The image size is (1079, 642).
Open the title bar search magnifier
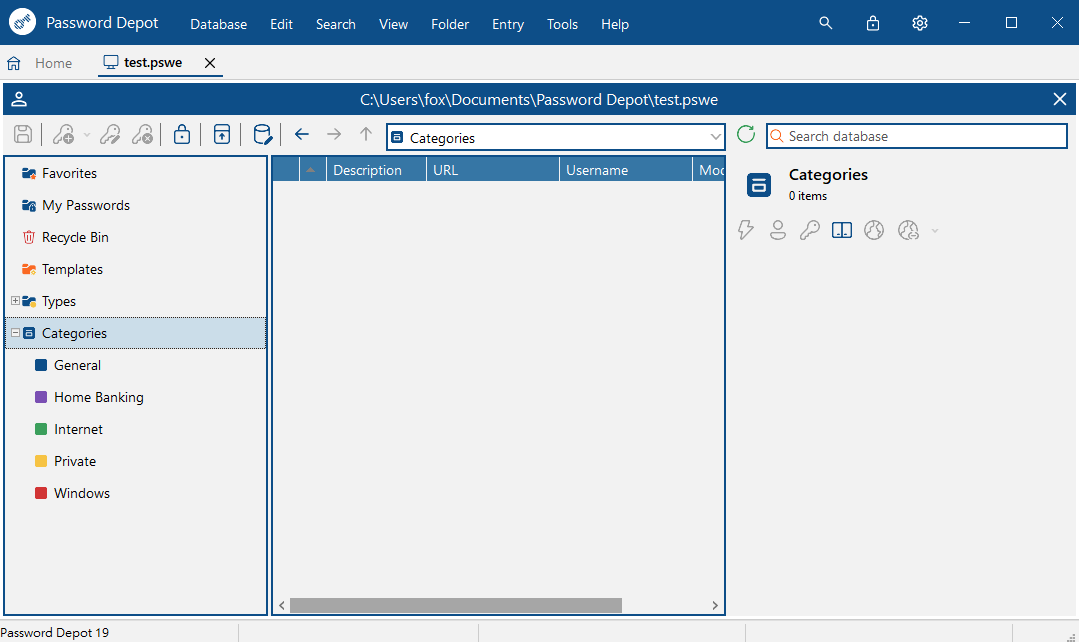(x=826, y=23)
